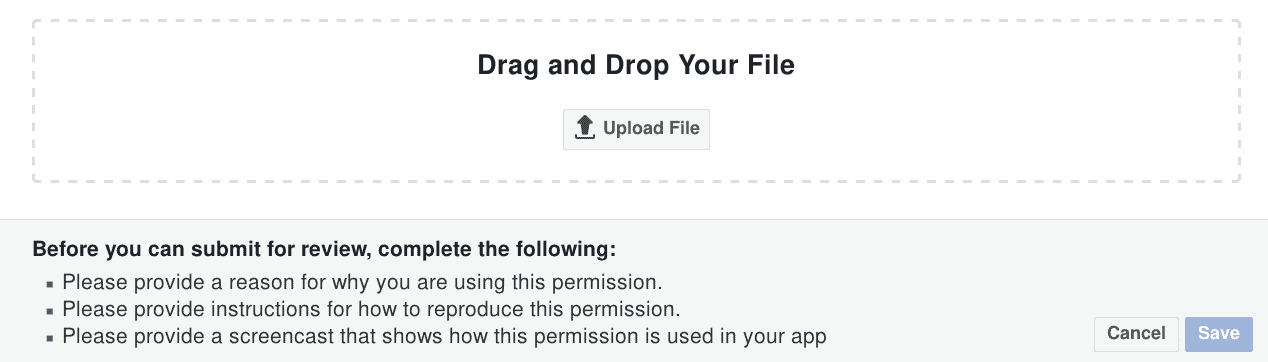This screenshot has width=1268, height=362.
Task: Click bullet marker beside the screencast requirement
Action: (50, 338)
